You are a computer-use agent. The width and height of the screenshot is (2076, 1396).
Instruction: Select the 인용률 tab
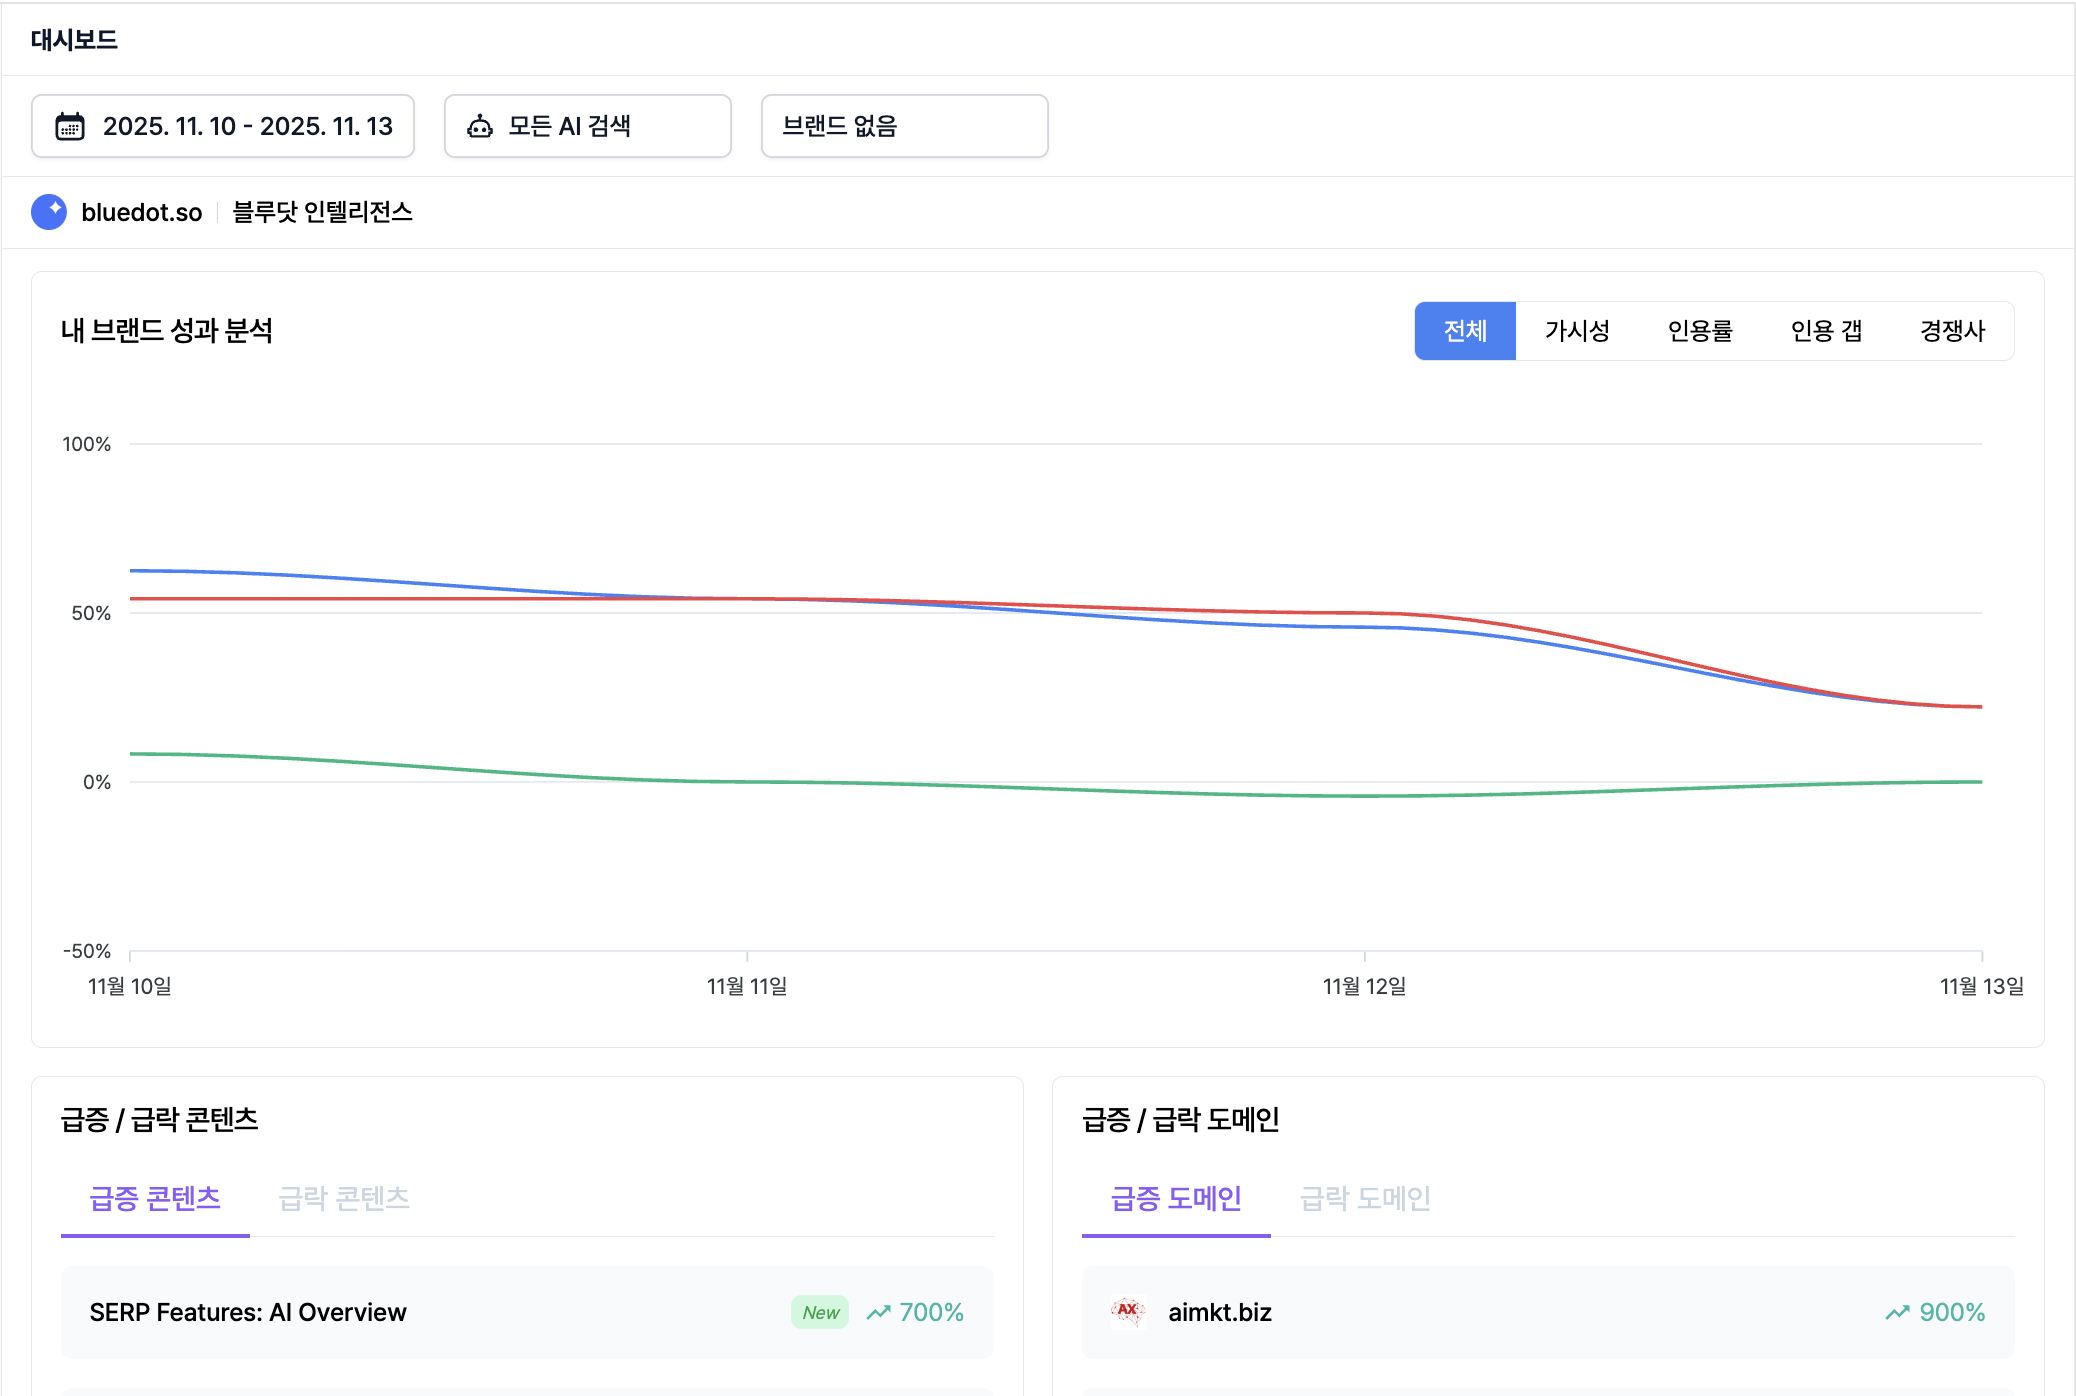(1700, 330)
